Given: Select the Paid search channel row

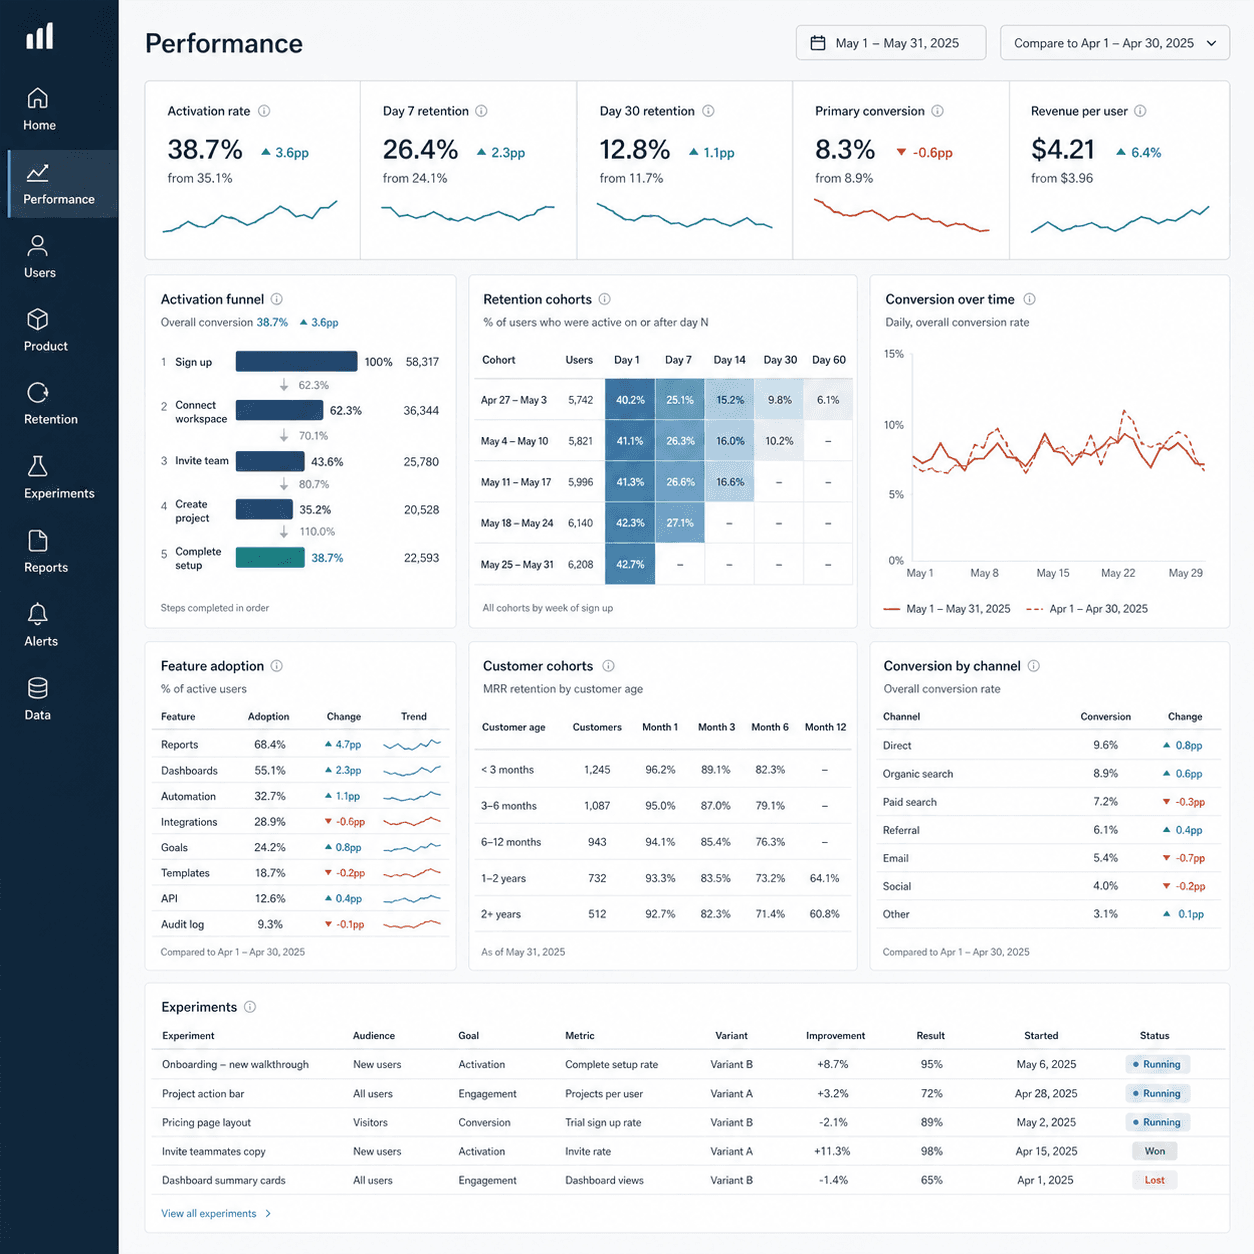Looking at the screenshot, I should (x=1047, y=802).
